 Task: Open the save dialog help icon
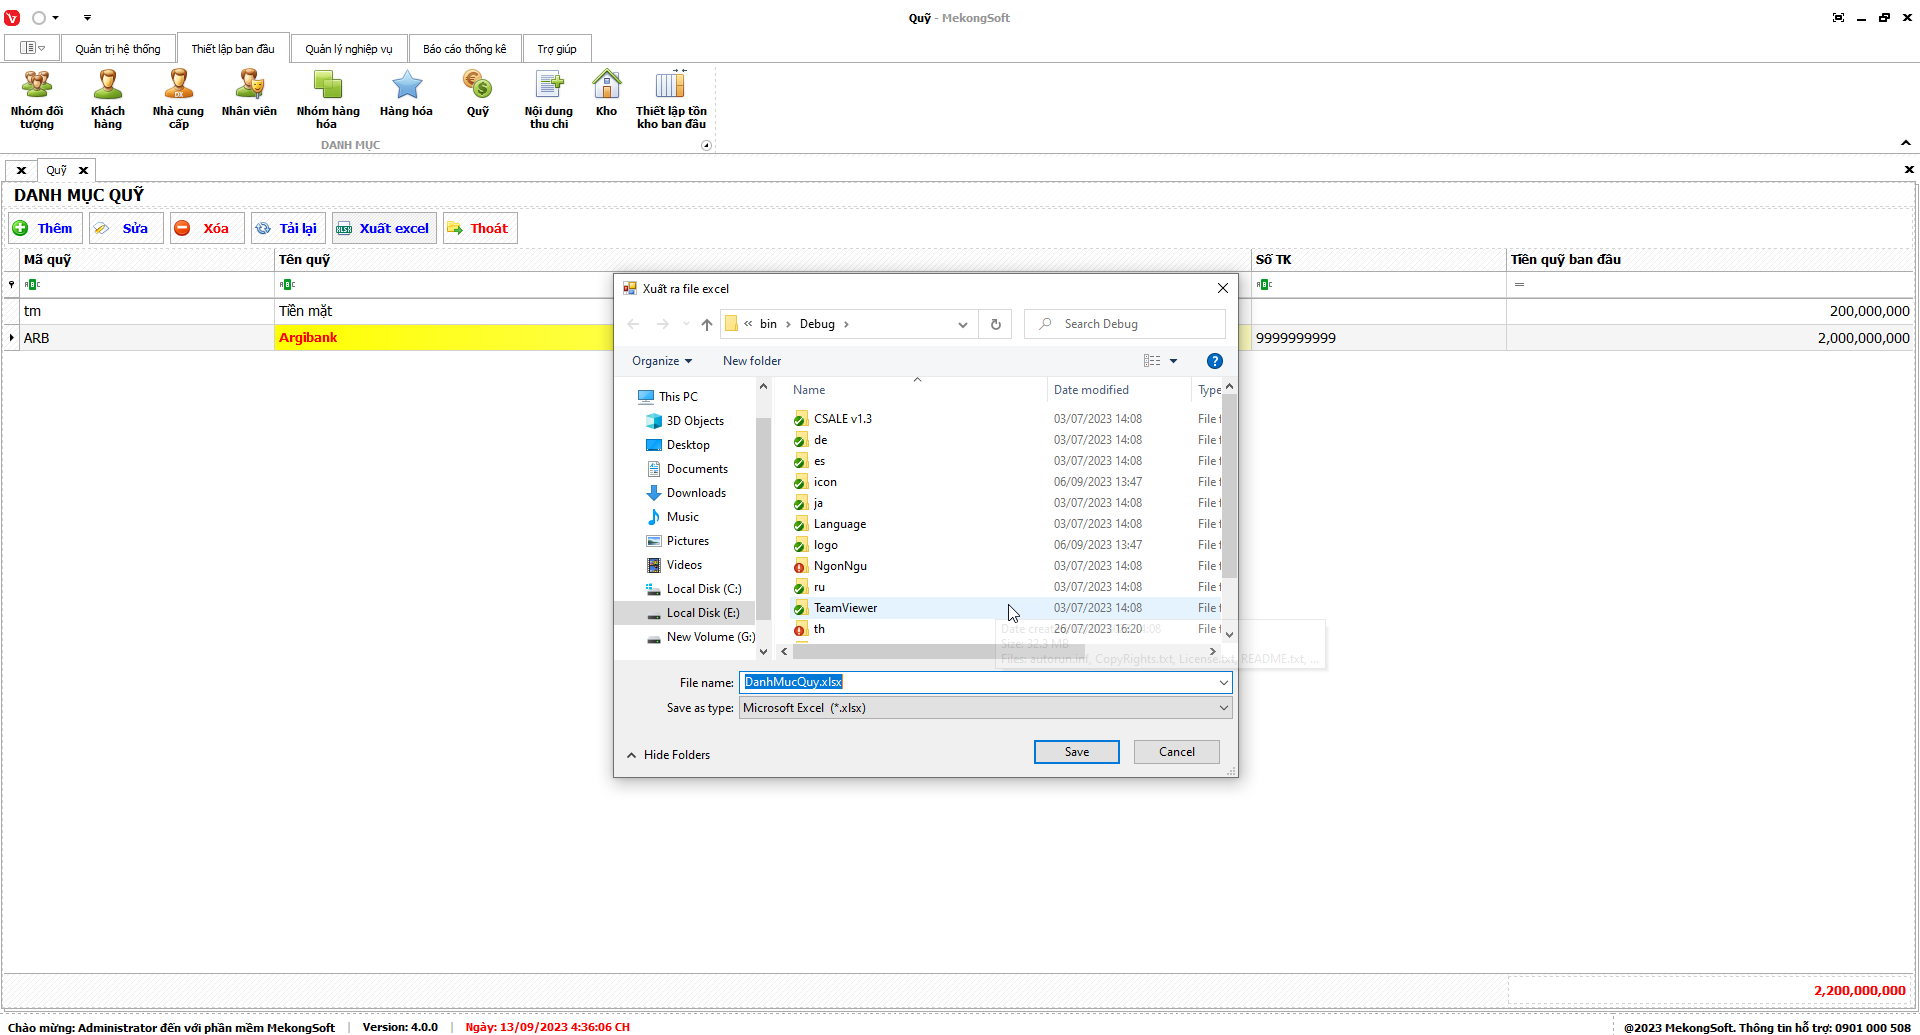pos(1215,361)
